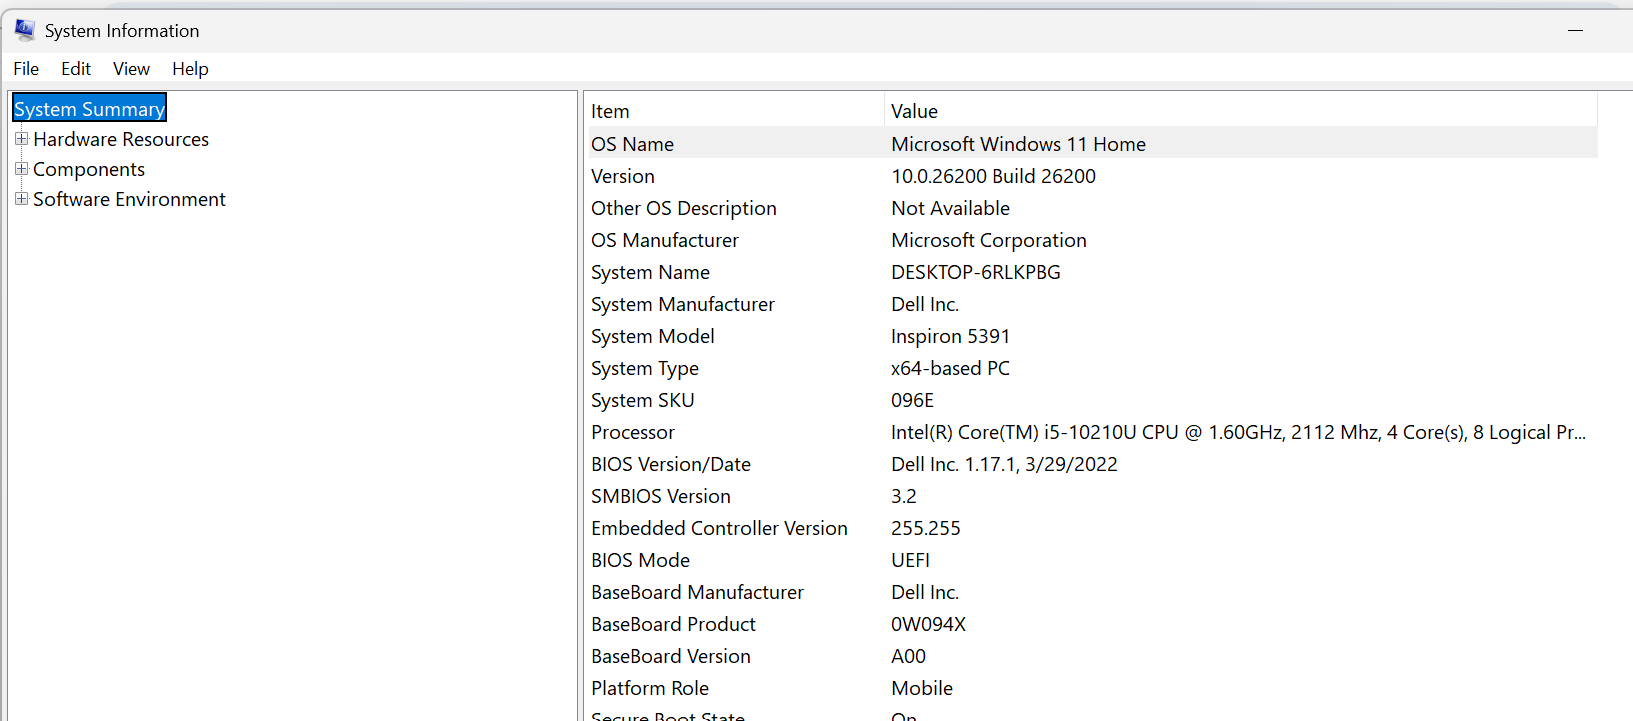The width and height of the screenshot is (1633, 721).
Task: Select the BaseBoard Version row
Action: point(1091,656)
